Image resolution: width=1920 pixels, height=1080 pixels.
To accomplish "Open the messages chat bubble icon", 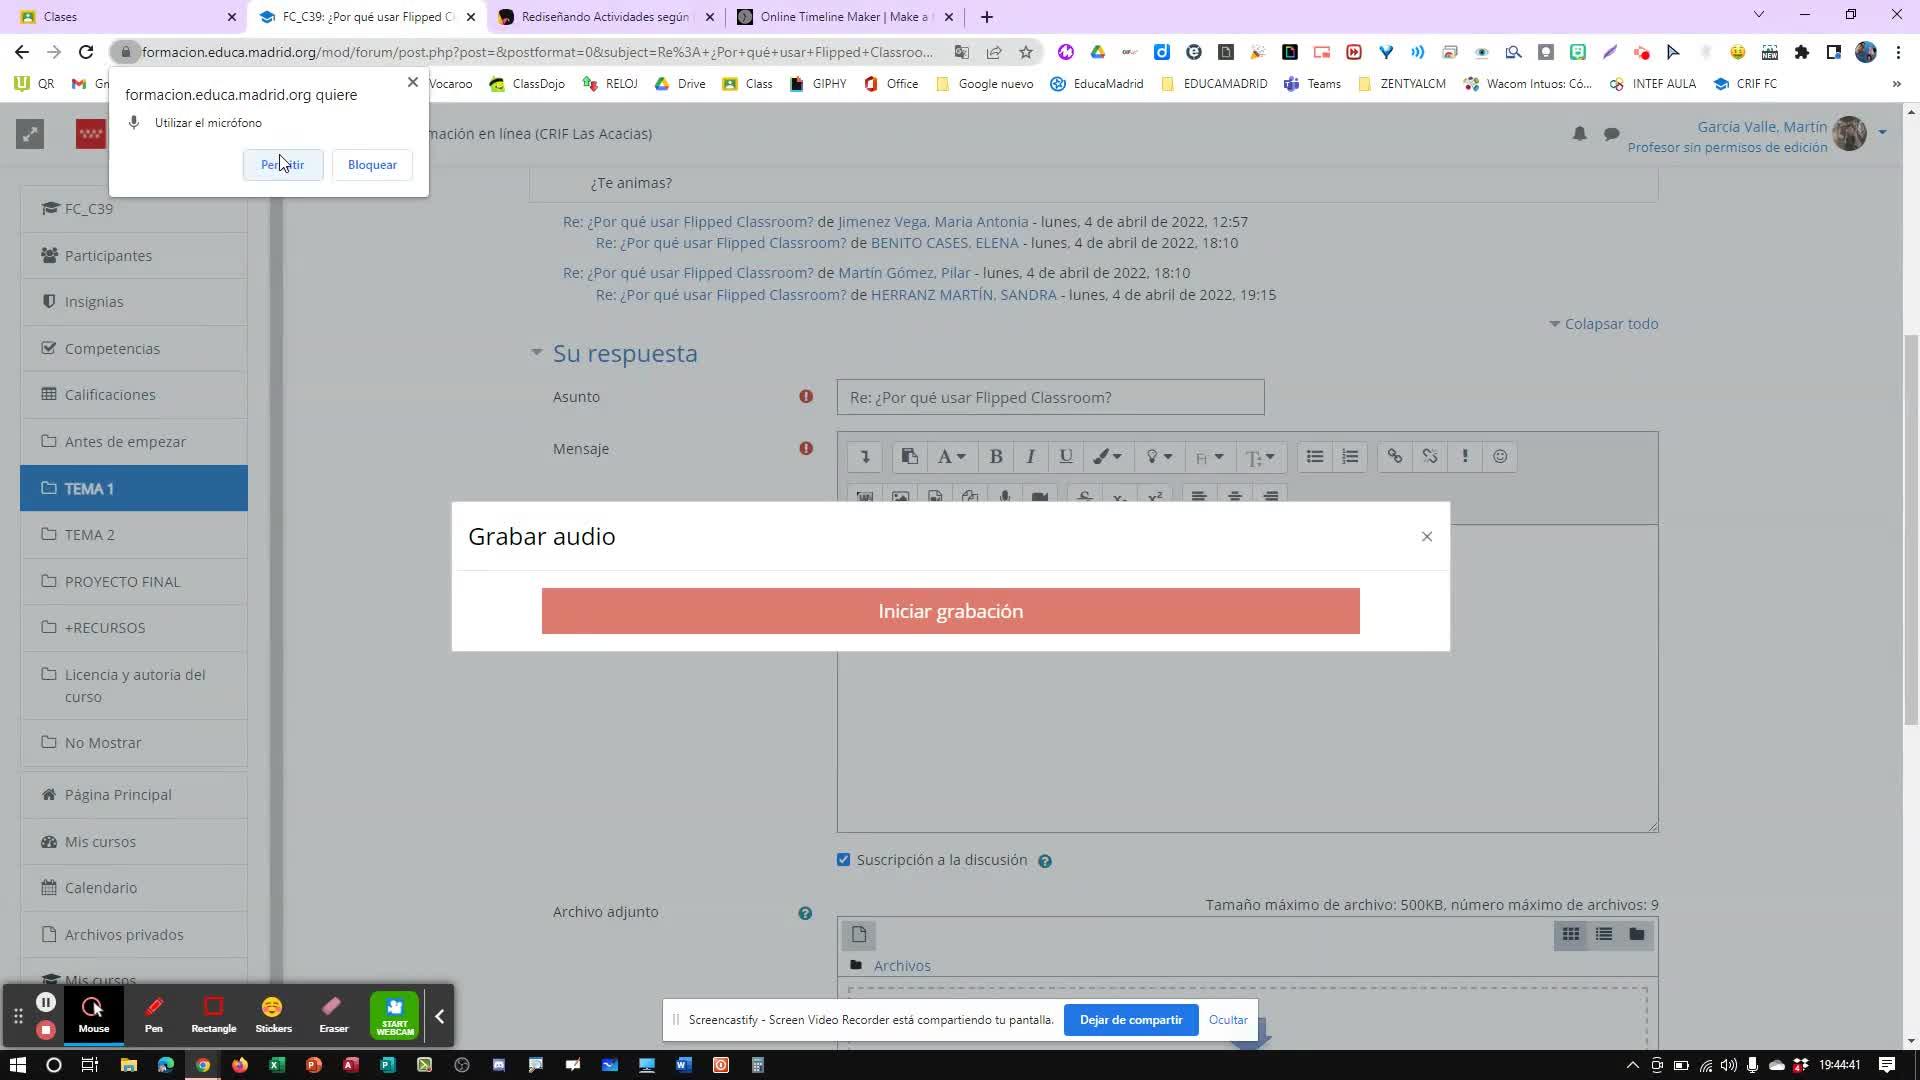I will [x=1611, y=134].
